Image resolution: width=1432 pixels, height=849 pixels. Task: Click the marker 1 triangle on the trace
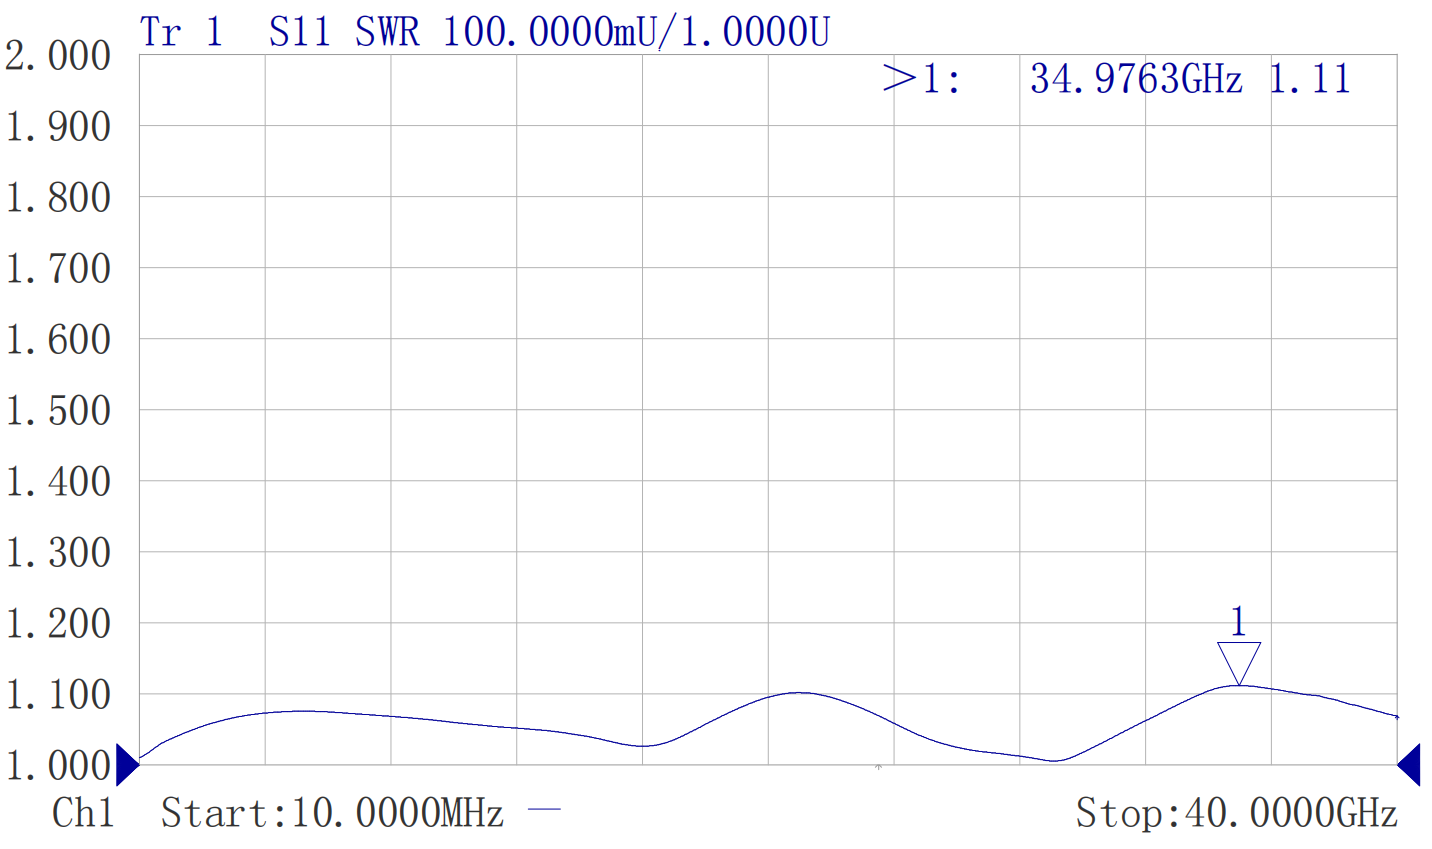[x=1238, y=663]
